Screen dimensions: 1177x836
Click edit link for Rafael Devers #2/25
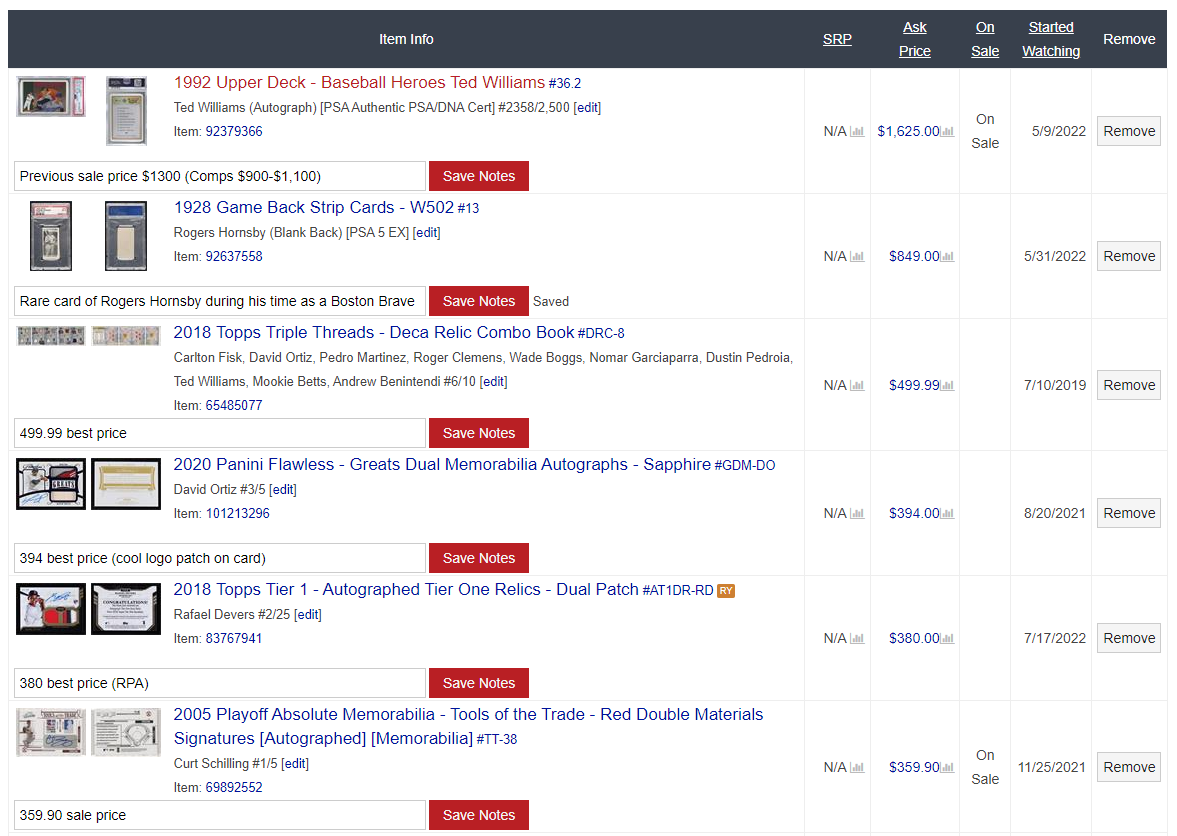pos(308,615)
